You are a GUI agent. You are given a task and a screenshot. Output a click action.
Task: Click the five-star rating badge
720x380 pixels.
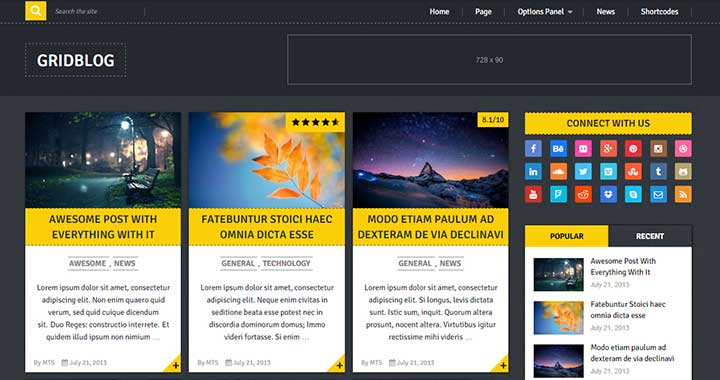[x=315, y=122]
